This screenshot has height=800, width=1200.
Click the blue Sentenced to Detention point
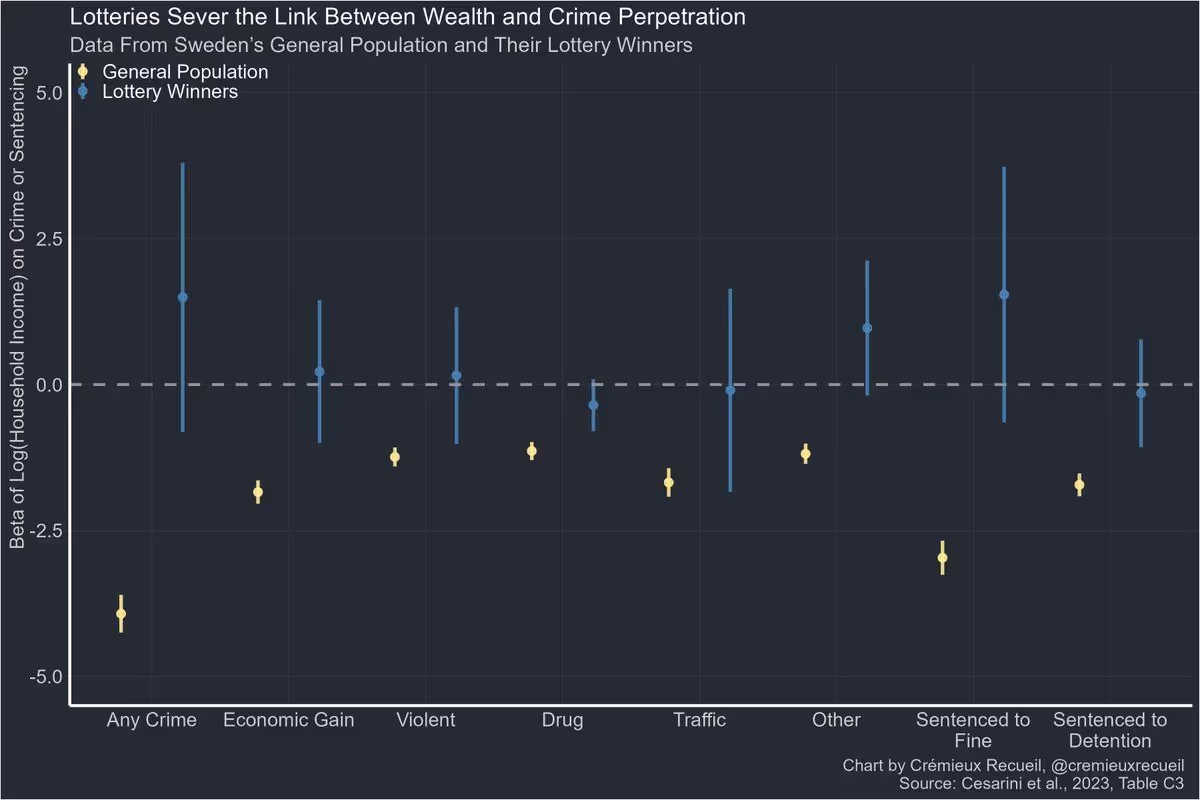point(1141,393)
